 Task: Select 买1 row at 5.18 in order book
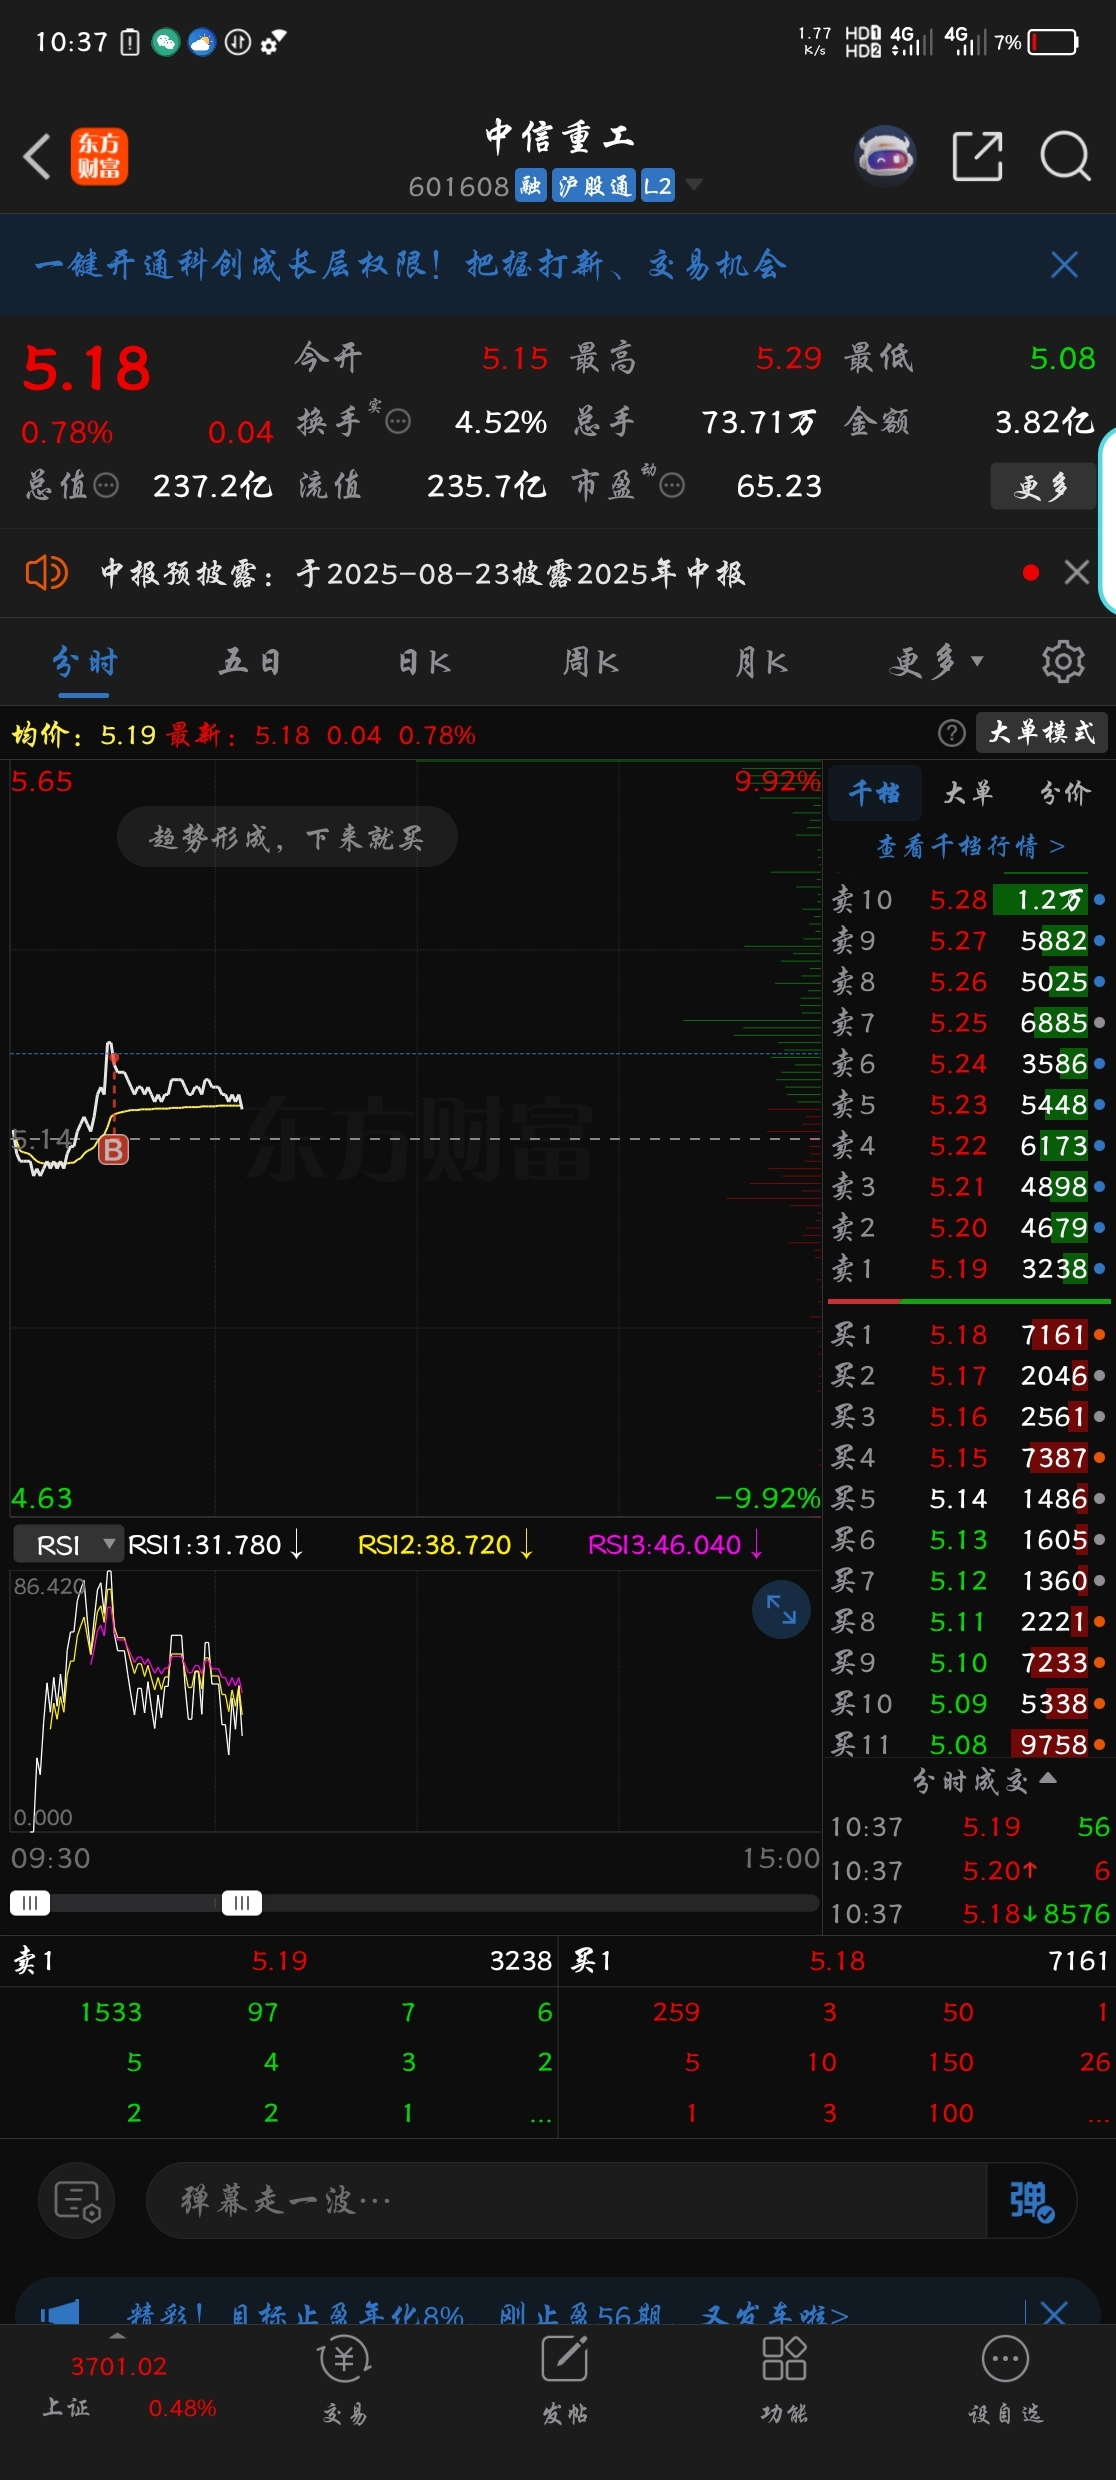pos(968,1335)
